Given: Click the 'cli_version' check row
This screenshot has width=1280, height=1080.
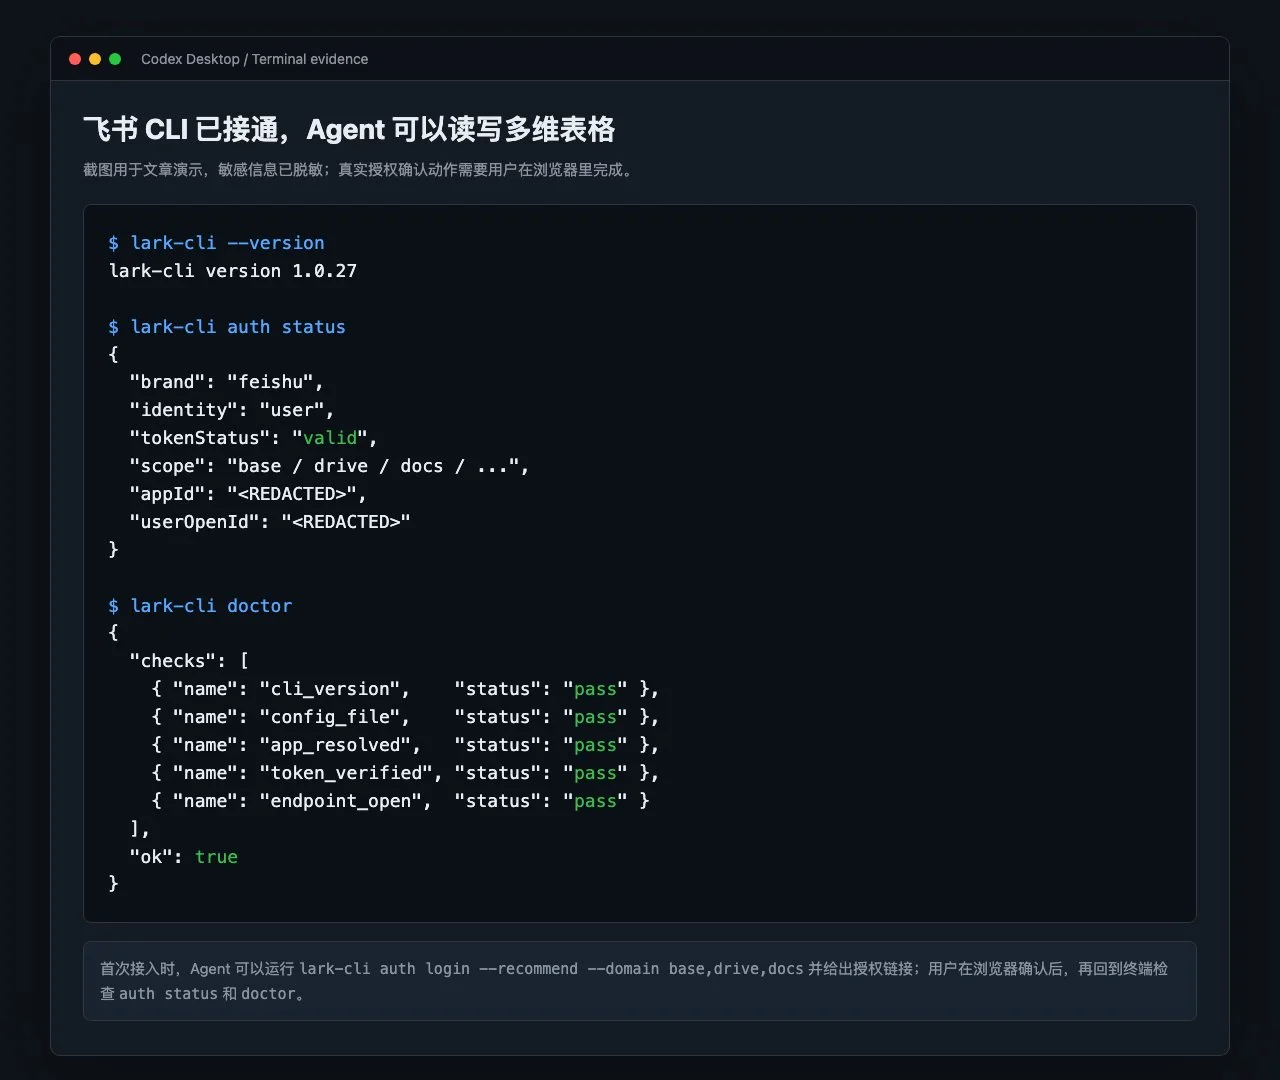Looking at the screenshot, I should [x=405, y=689].
